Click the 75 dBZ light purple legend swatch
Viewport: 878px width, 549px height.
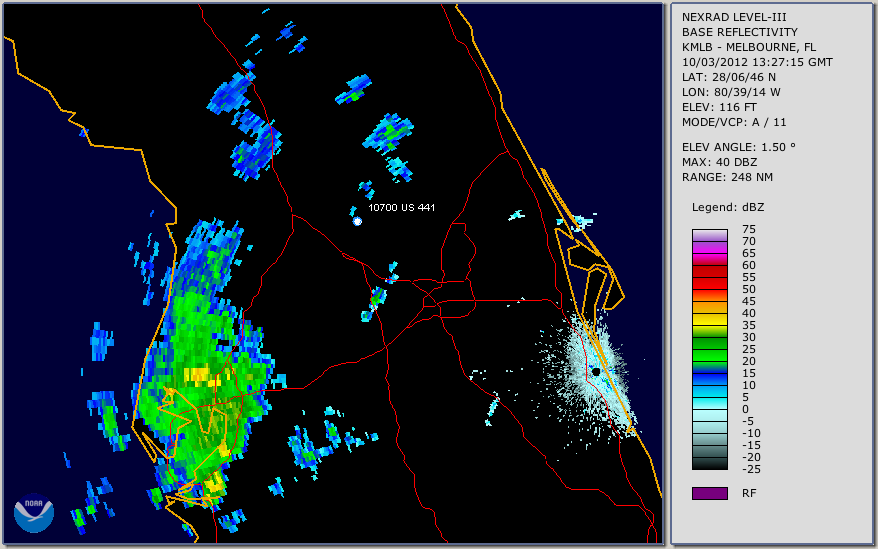[x=709, y=235]
